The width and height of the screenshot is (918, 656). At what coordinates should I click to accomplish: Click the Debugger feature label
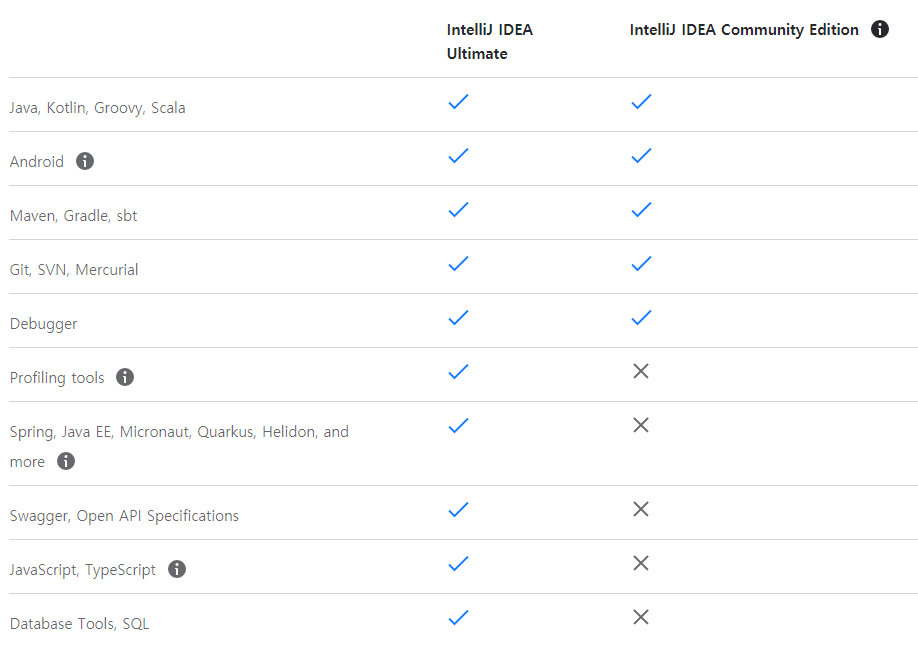pyautogui.click(x=44, y=324)
